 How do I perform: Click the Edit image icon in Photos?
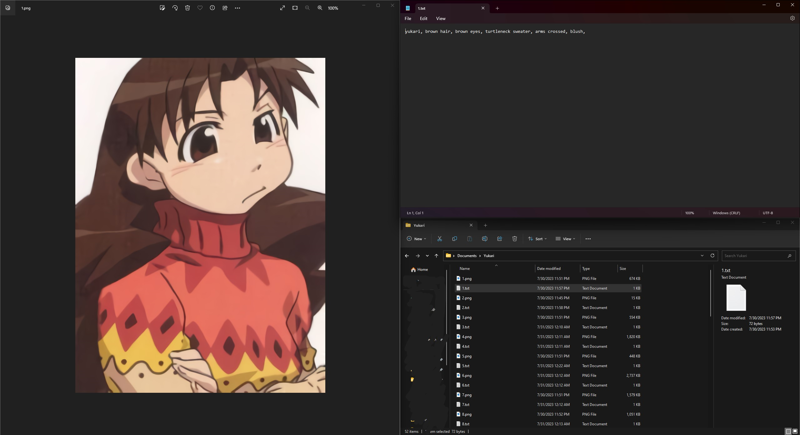click(x=162, y=8)
